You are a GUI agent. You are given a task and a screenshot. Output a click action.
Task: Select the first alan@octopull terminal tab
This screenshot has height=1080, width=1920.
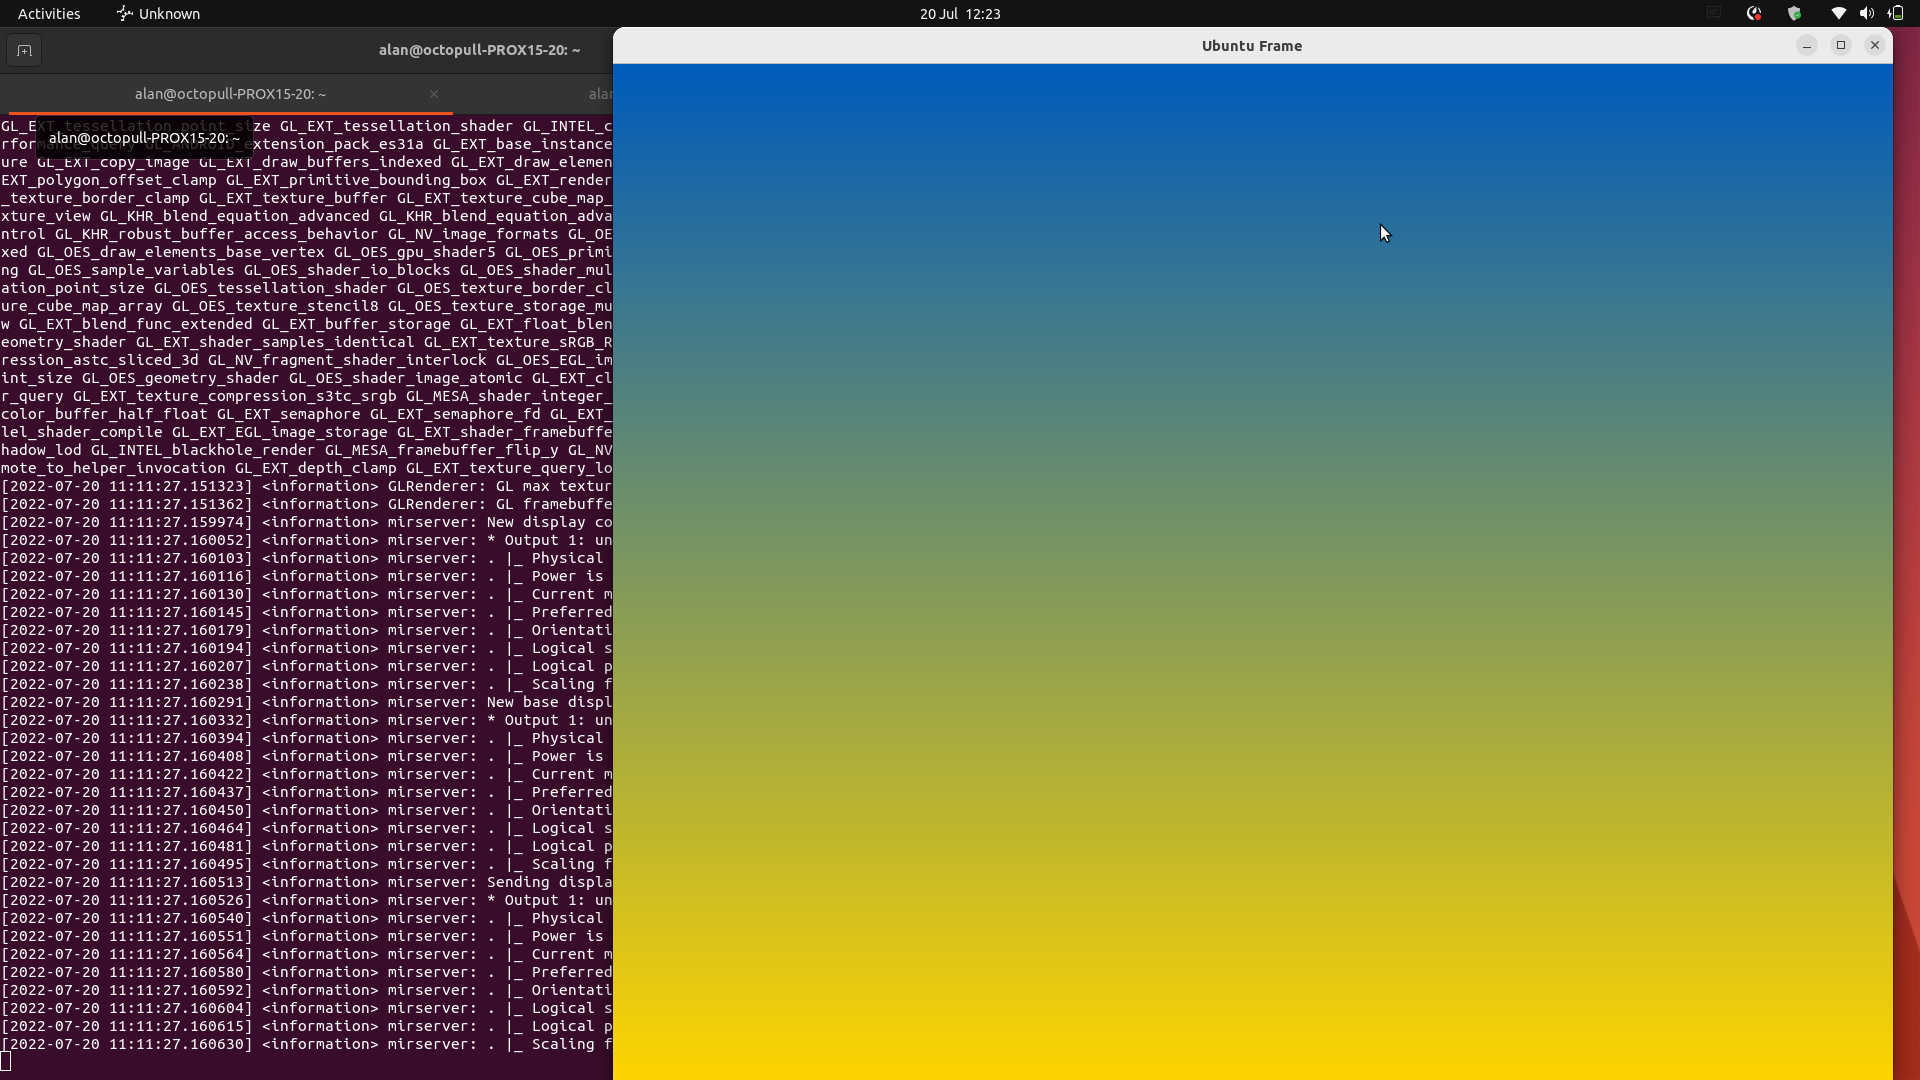coord(230,94)
